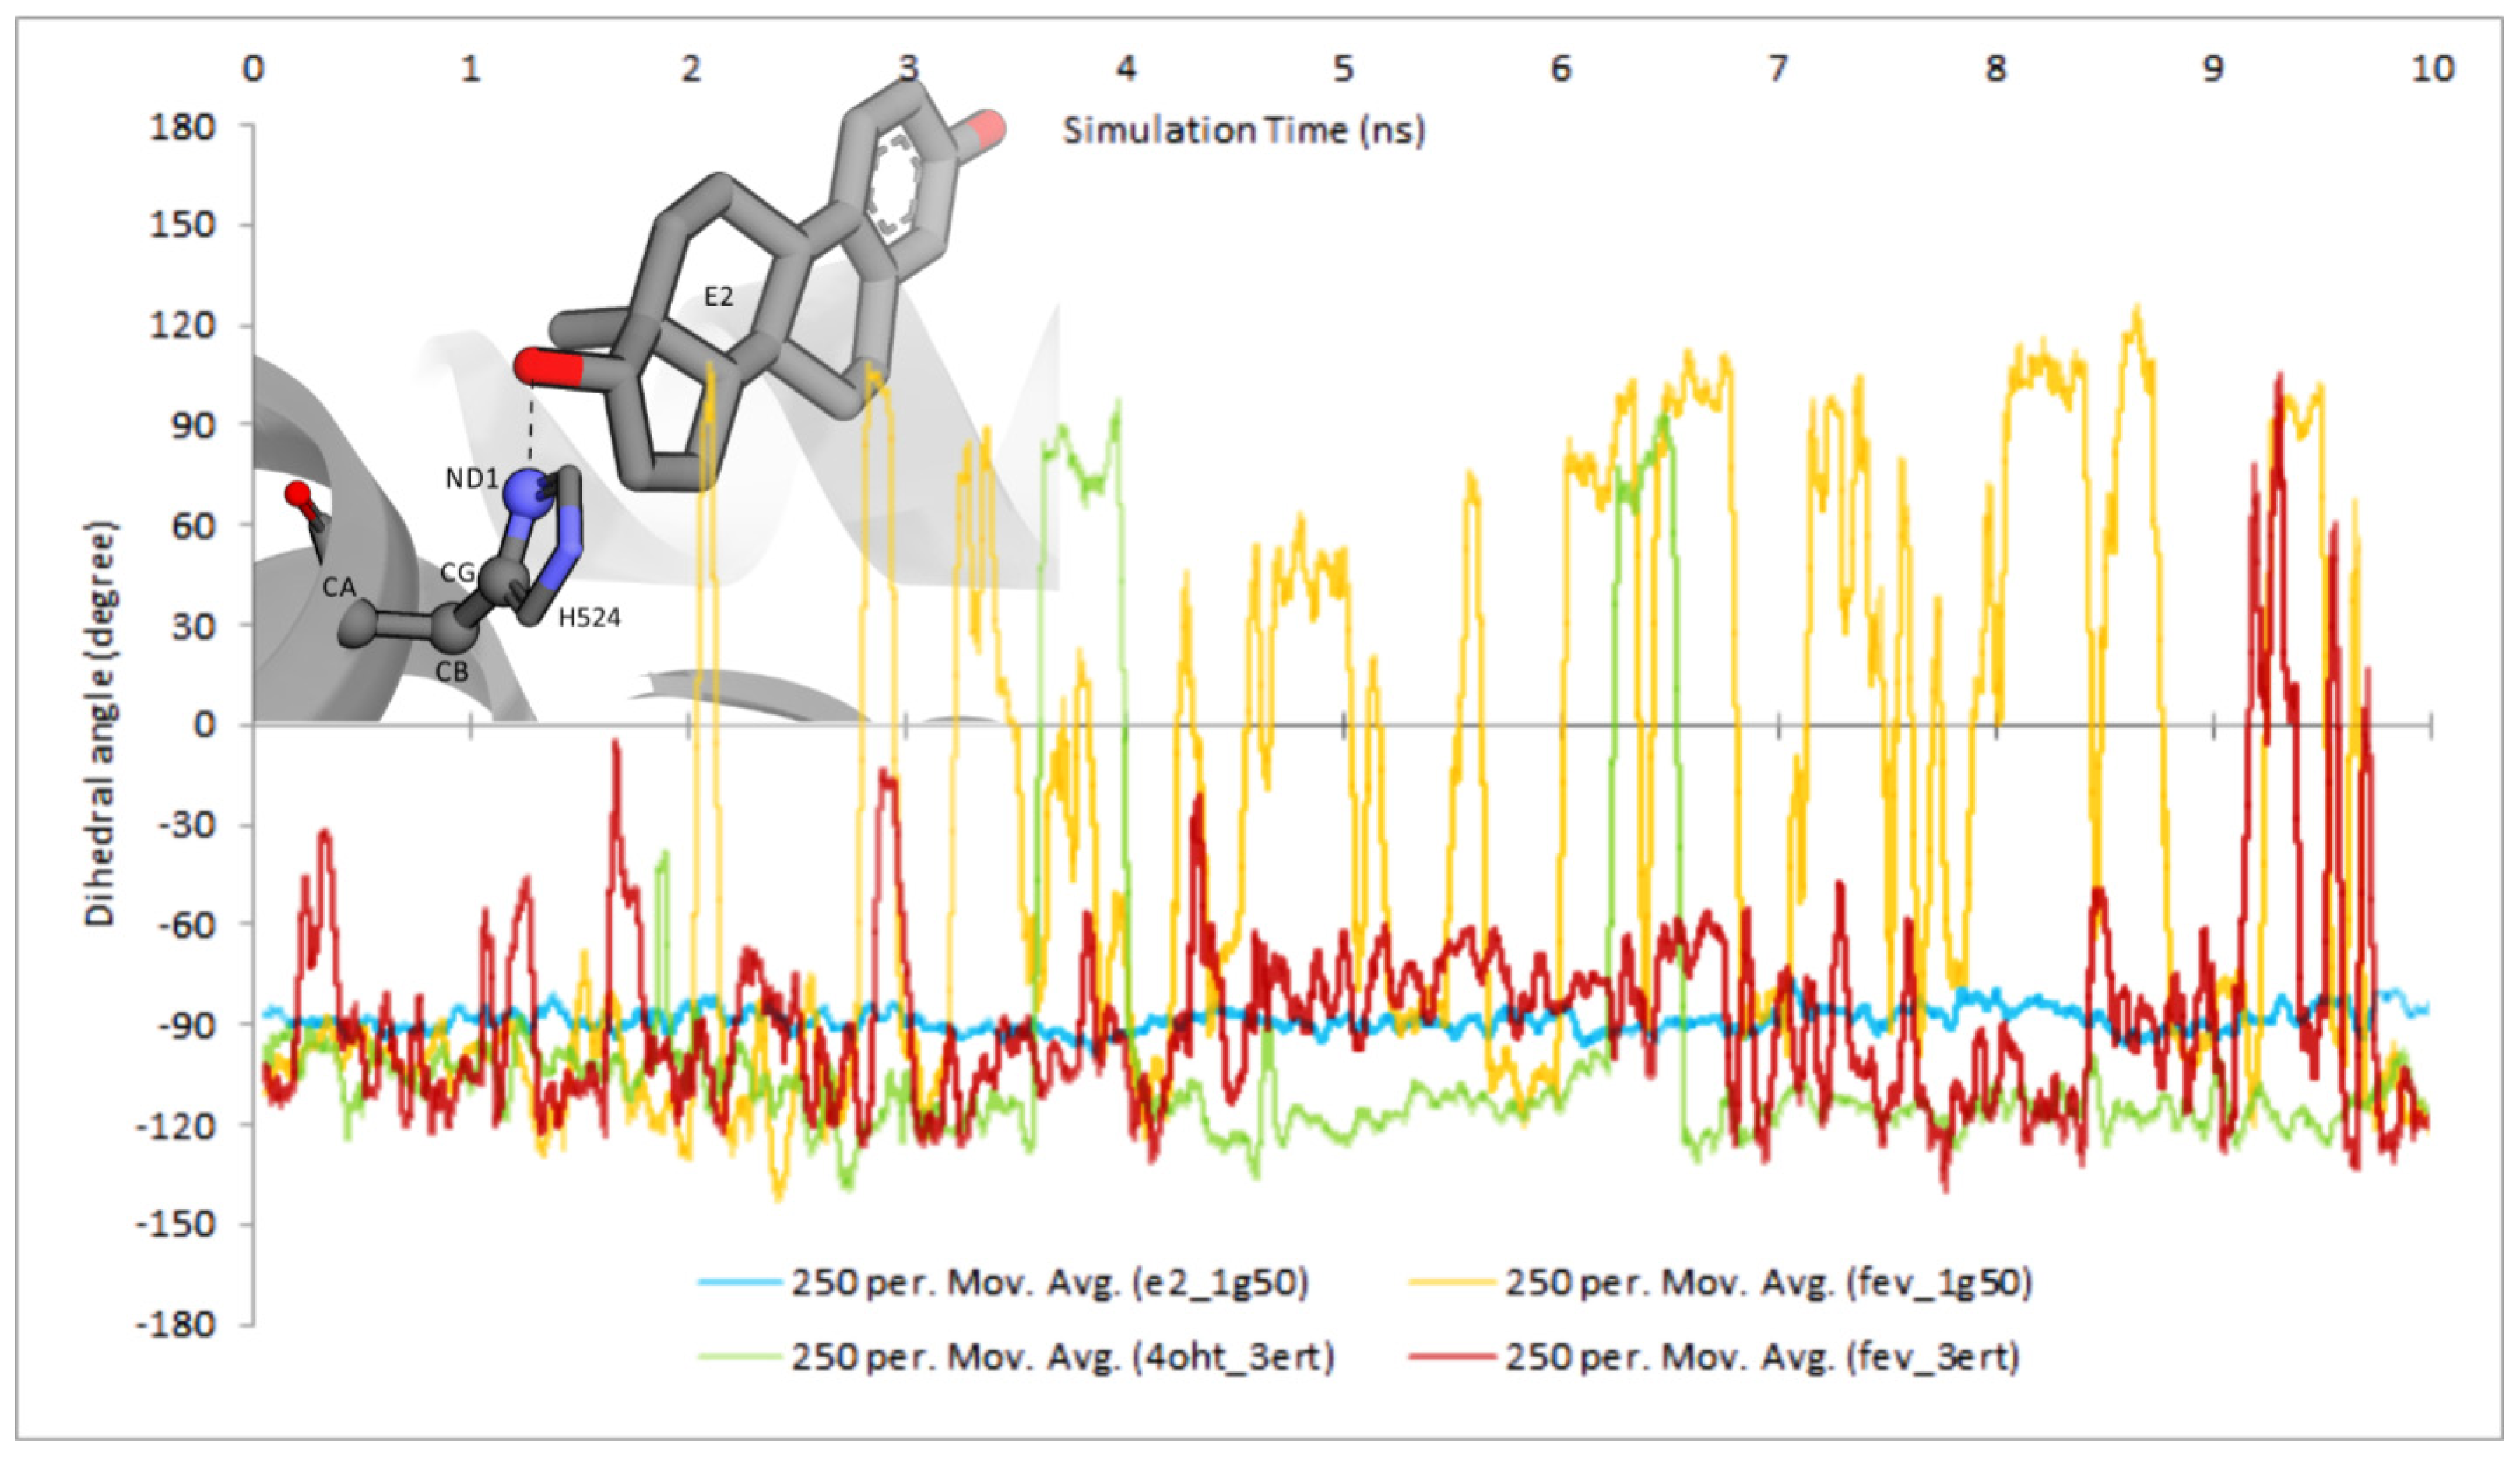Image resolution: width=2520 pixels, height=1457 pixels.
Task: Click the CB atom label
Action: [x=451, y=672]
